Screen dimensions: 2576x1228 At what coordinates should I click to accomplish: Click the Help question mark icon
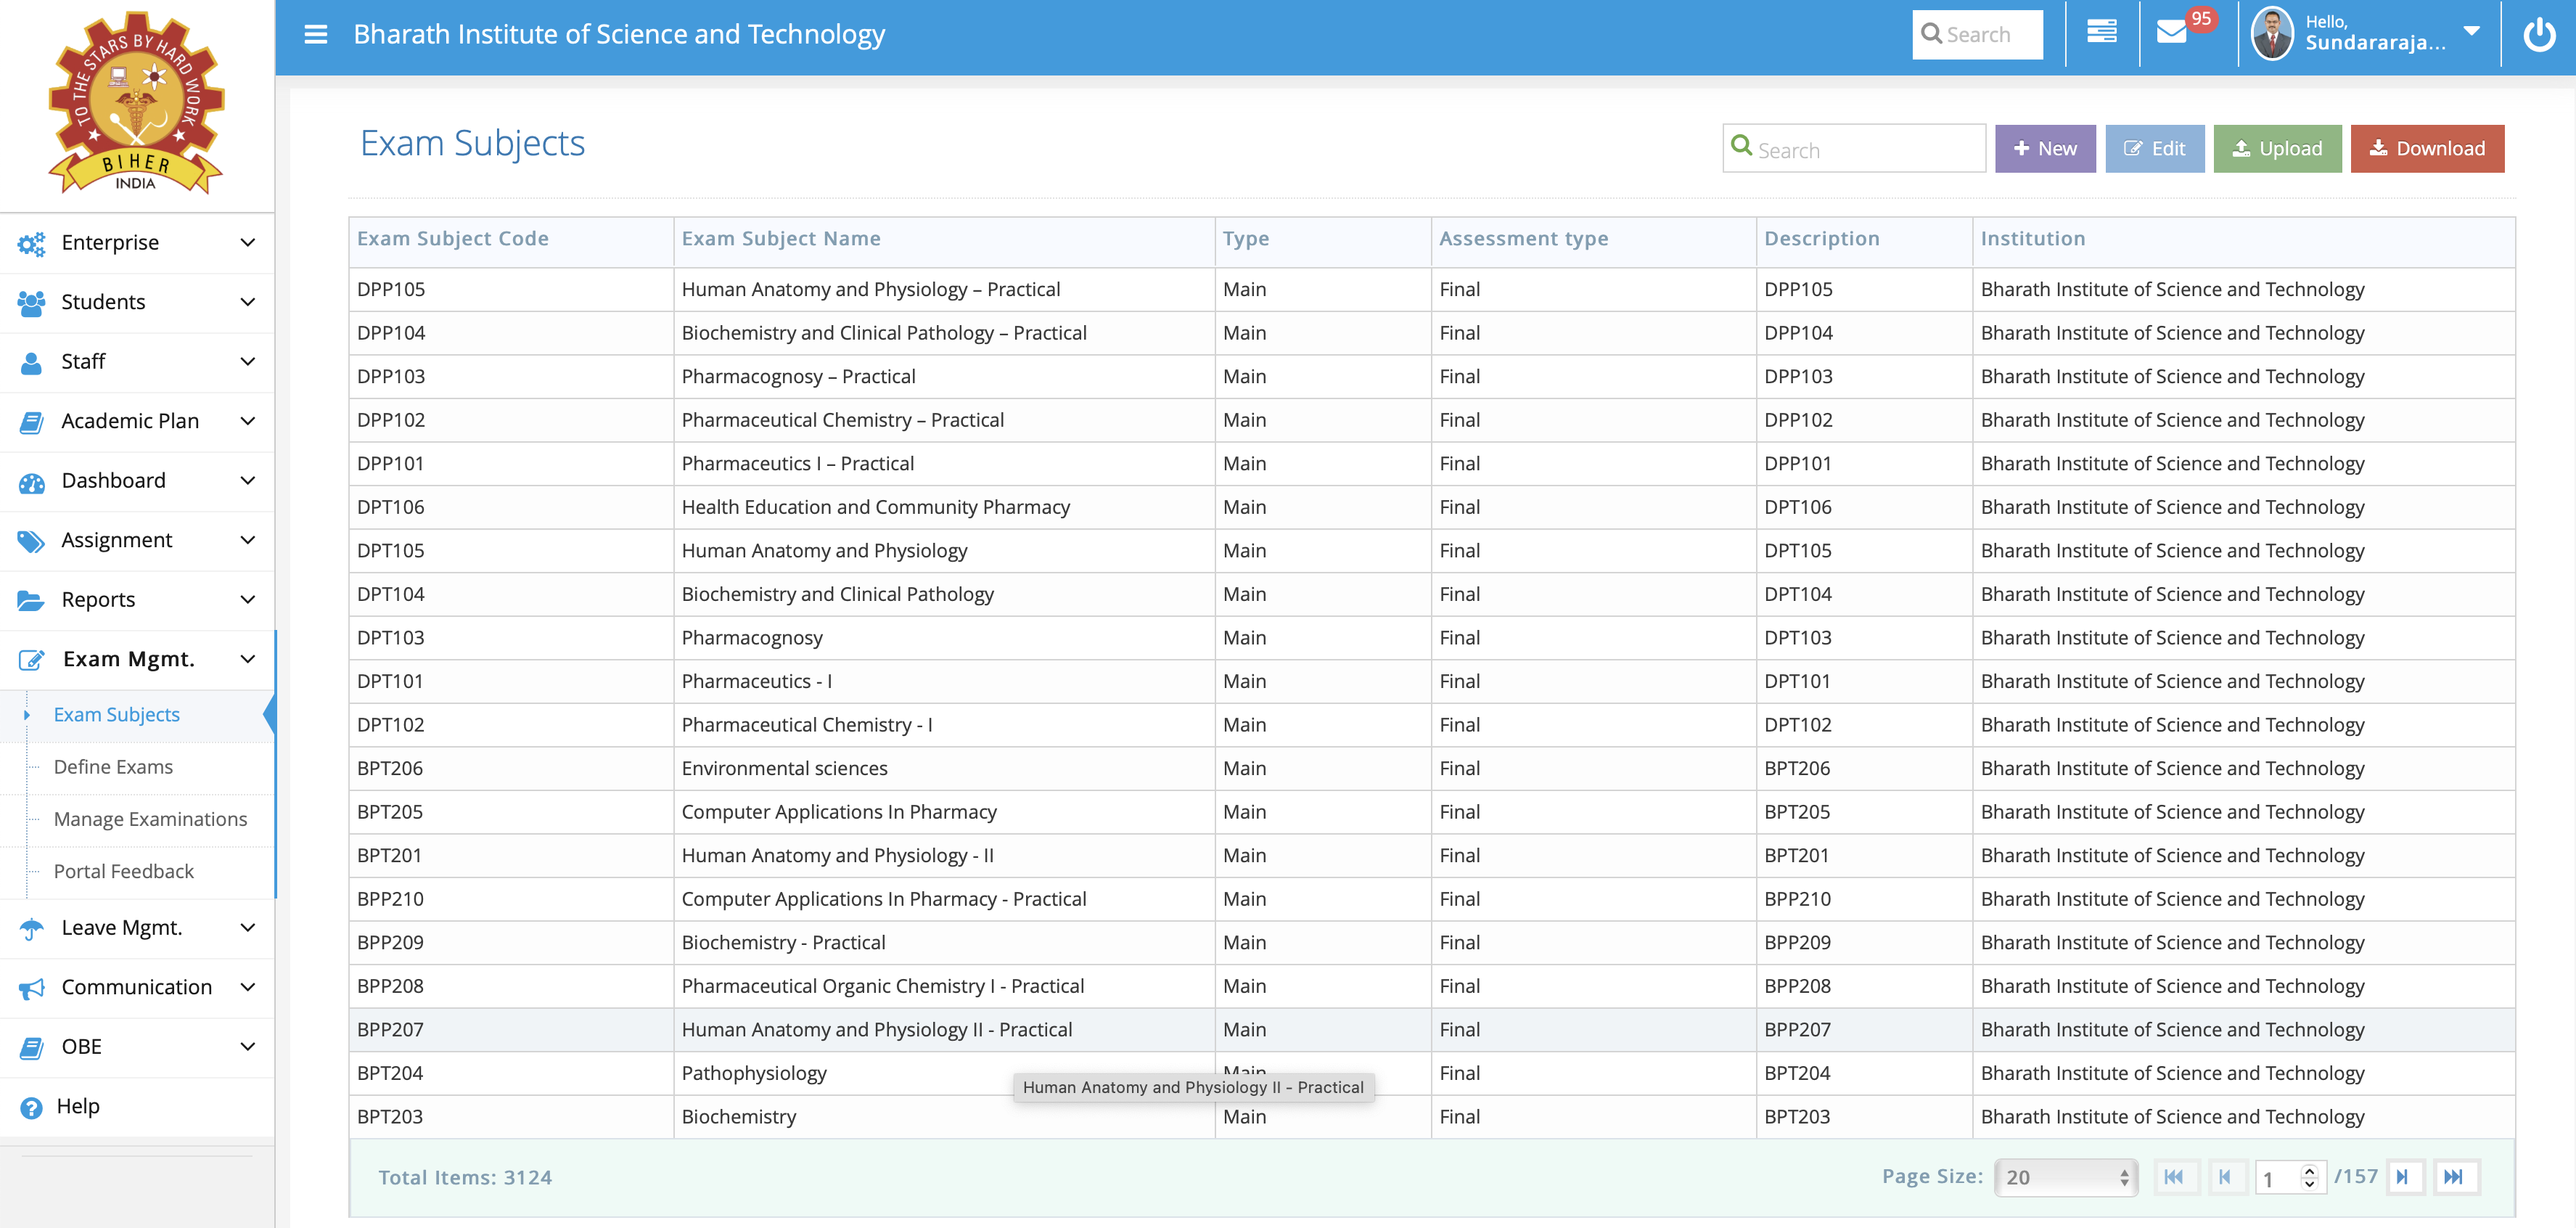point(32,1107)
